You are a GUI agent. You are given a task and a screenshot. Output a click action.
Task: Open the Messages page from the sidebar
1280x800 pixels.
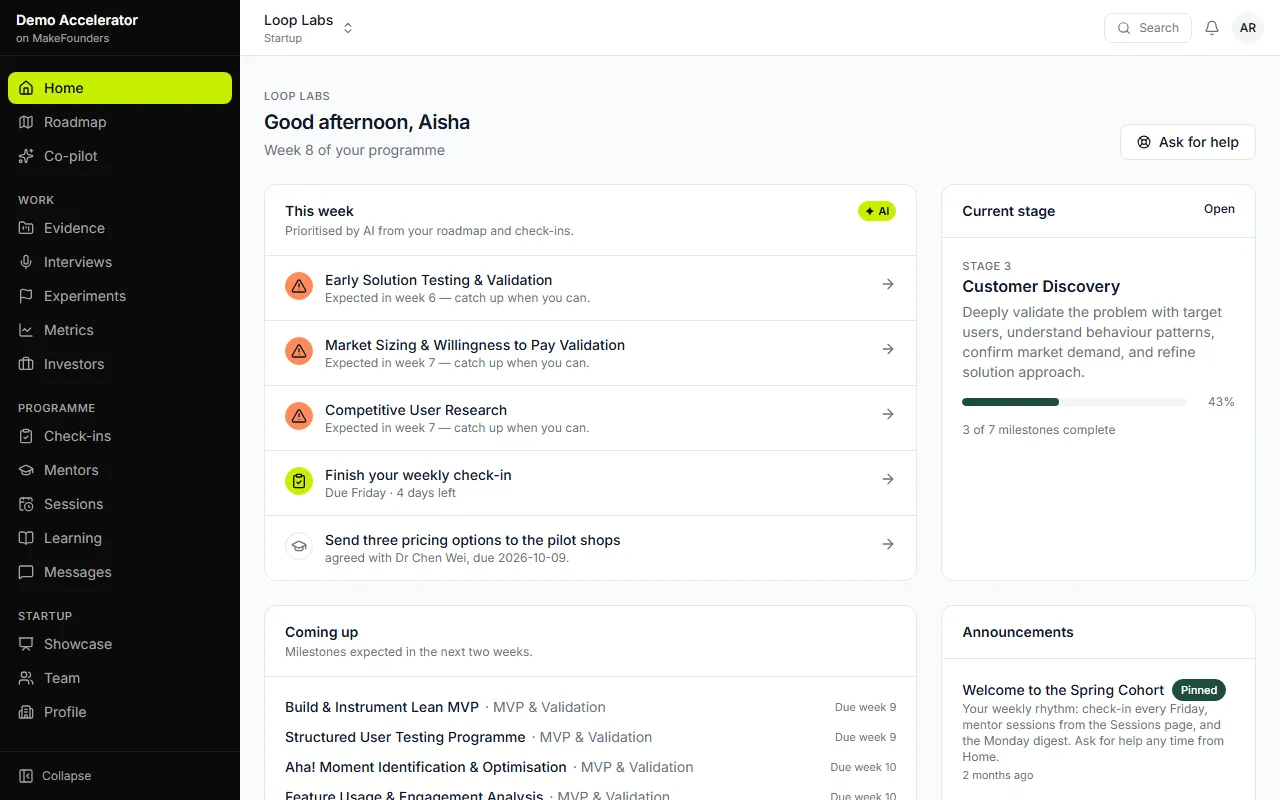[x=120, y=572]
